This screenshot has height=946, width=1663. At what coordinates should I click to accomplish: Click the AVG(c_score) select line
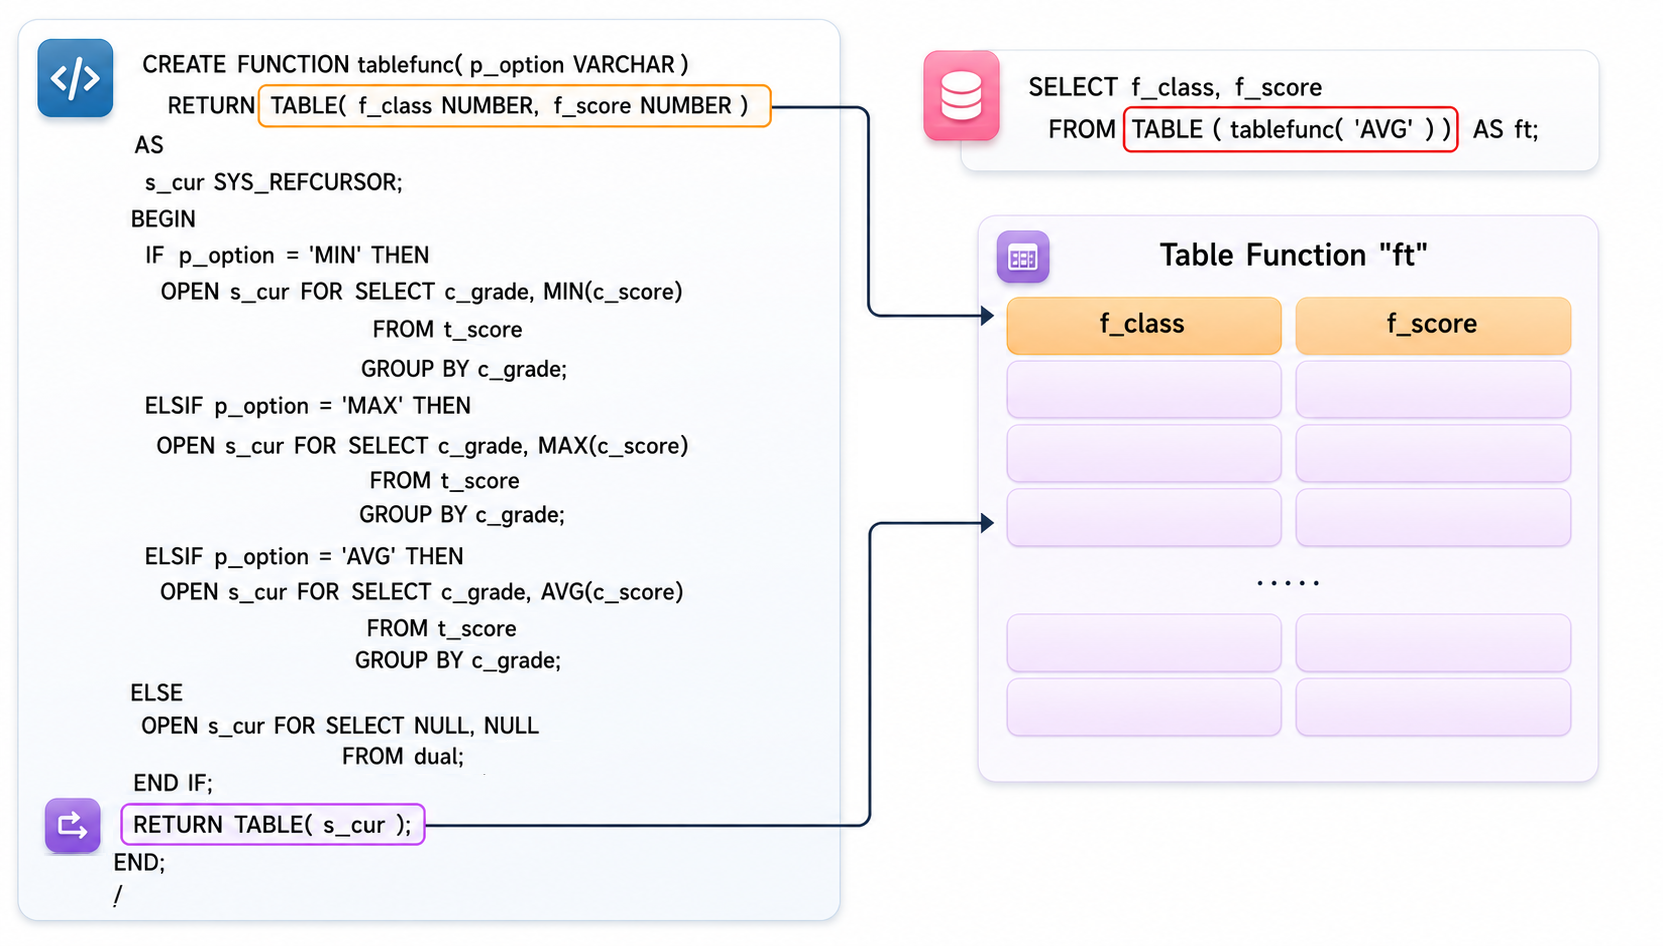421,592
